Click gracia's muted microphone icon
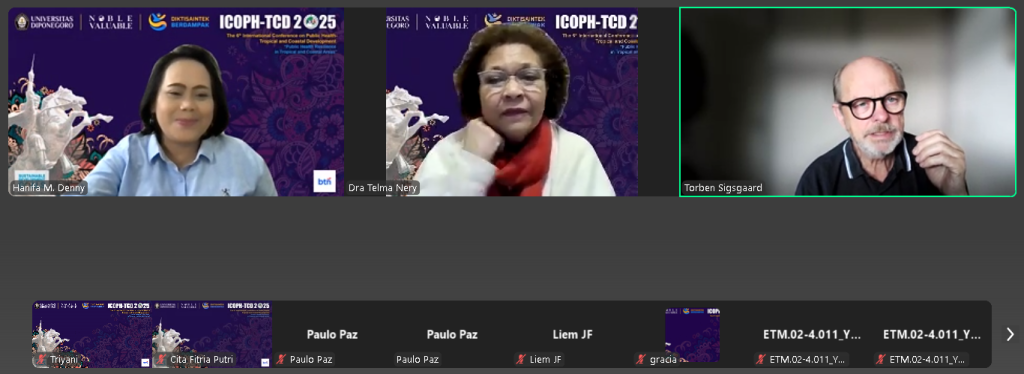 (x=641, y=360)
